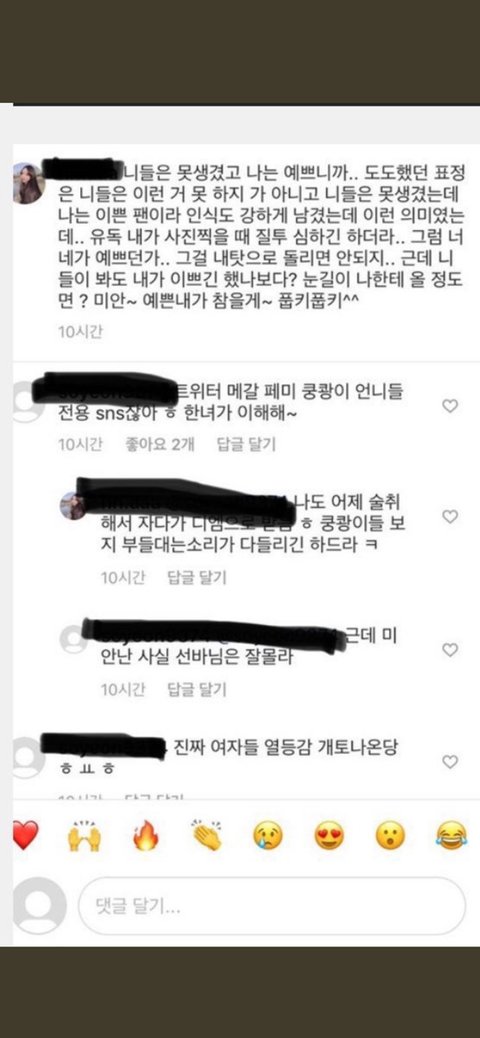Like the comment mentioning 트위터 메갈 페미
Image resolution: width=480 pixels, height=1038 pixels.
(x=450, y=406)
